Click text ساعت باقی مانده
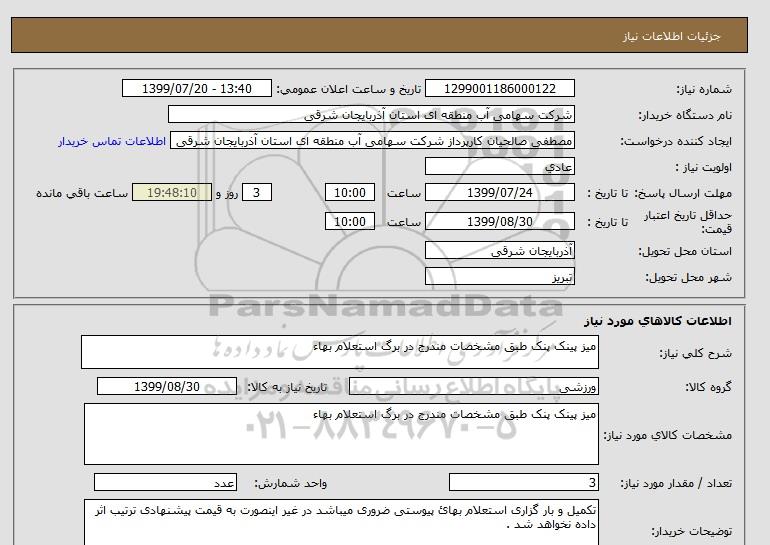 tap(82, 193)
